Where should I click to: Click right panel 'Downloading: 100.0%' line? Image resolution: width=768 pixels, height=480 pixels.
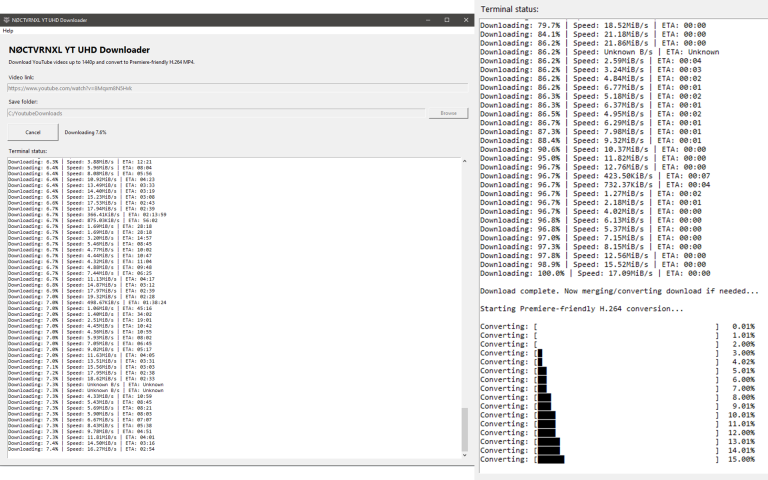coord(595,273)
